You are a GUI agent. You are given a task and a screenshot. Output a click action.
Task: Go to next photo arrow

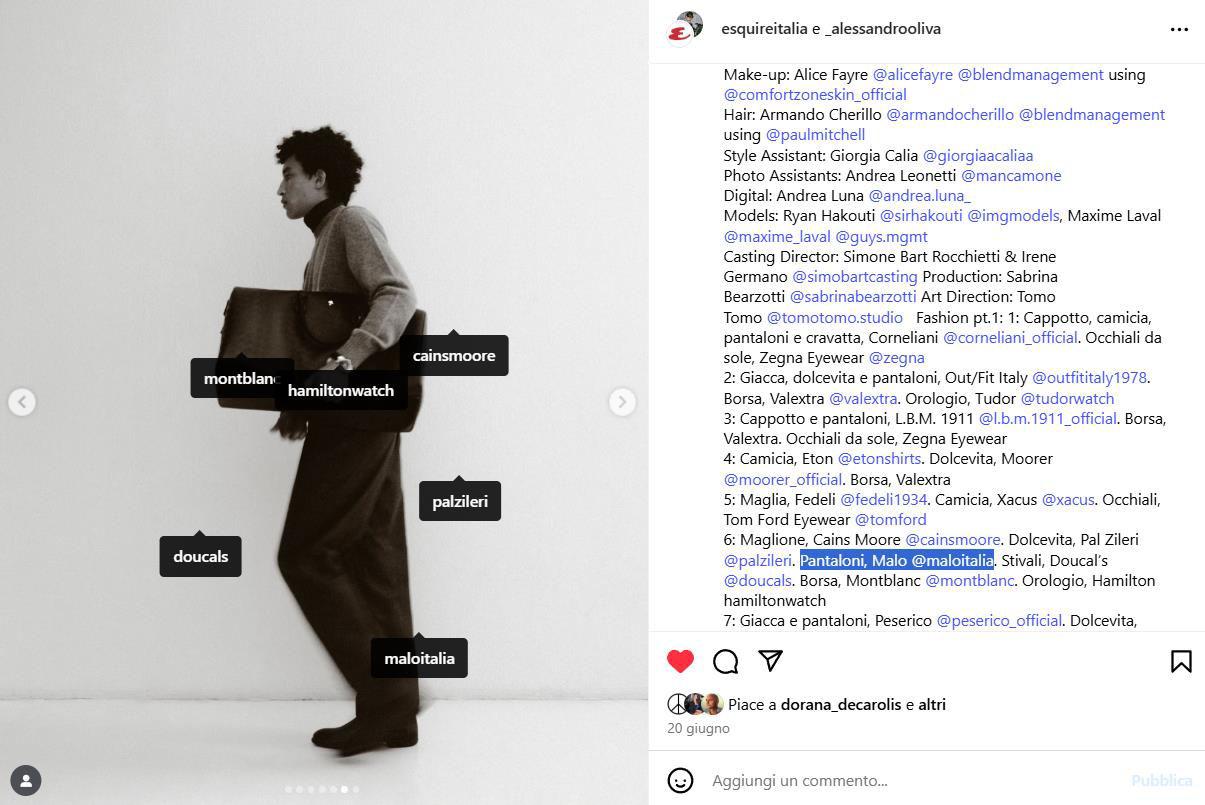[x=622, y=402]
